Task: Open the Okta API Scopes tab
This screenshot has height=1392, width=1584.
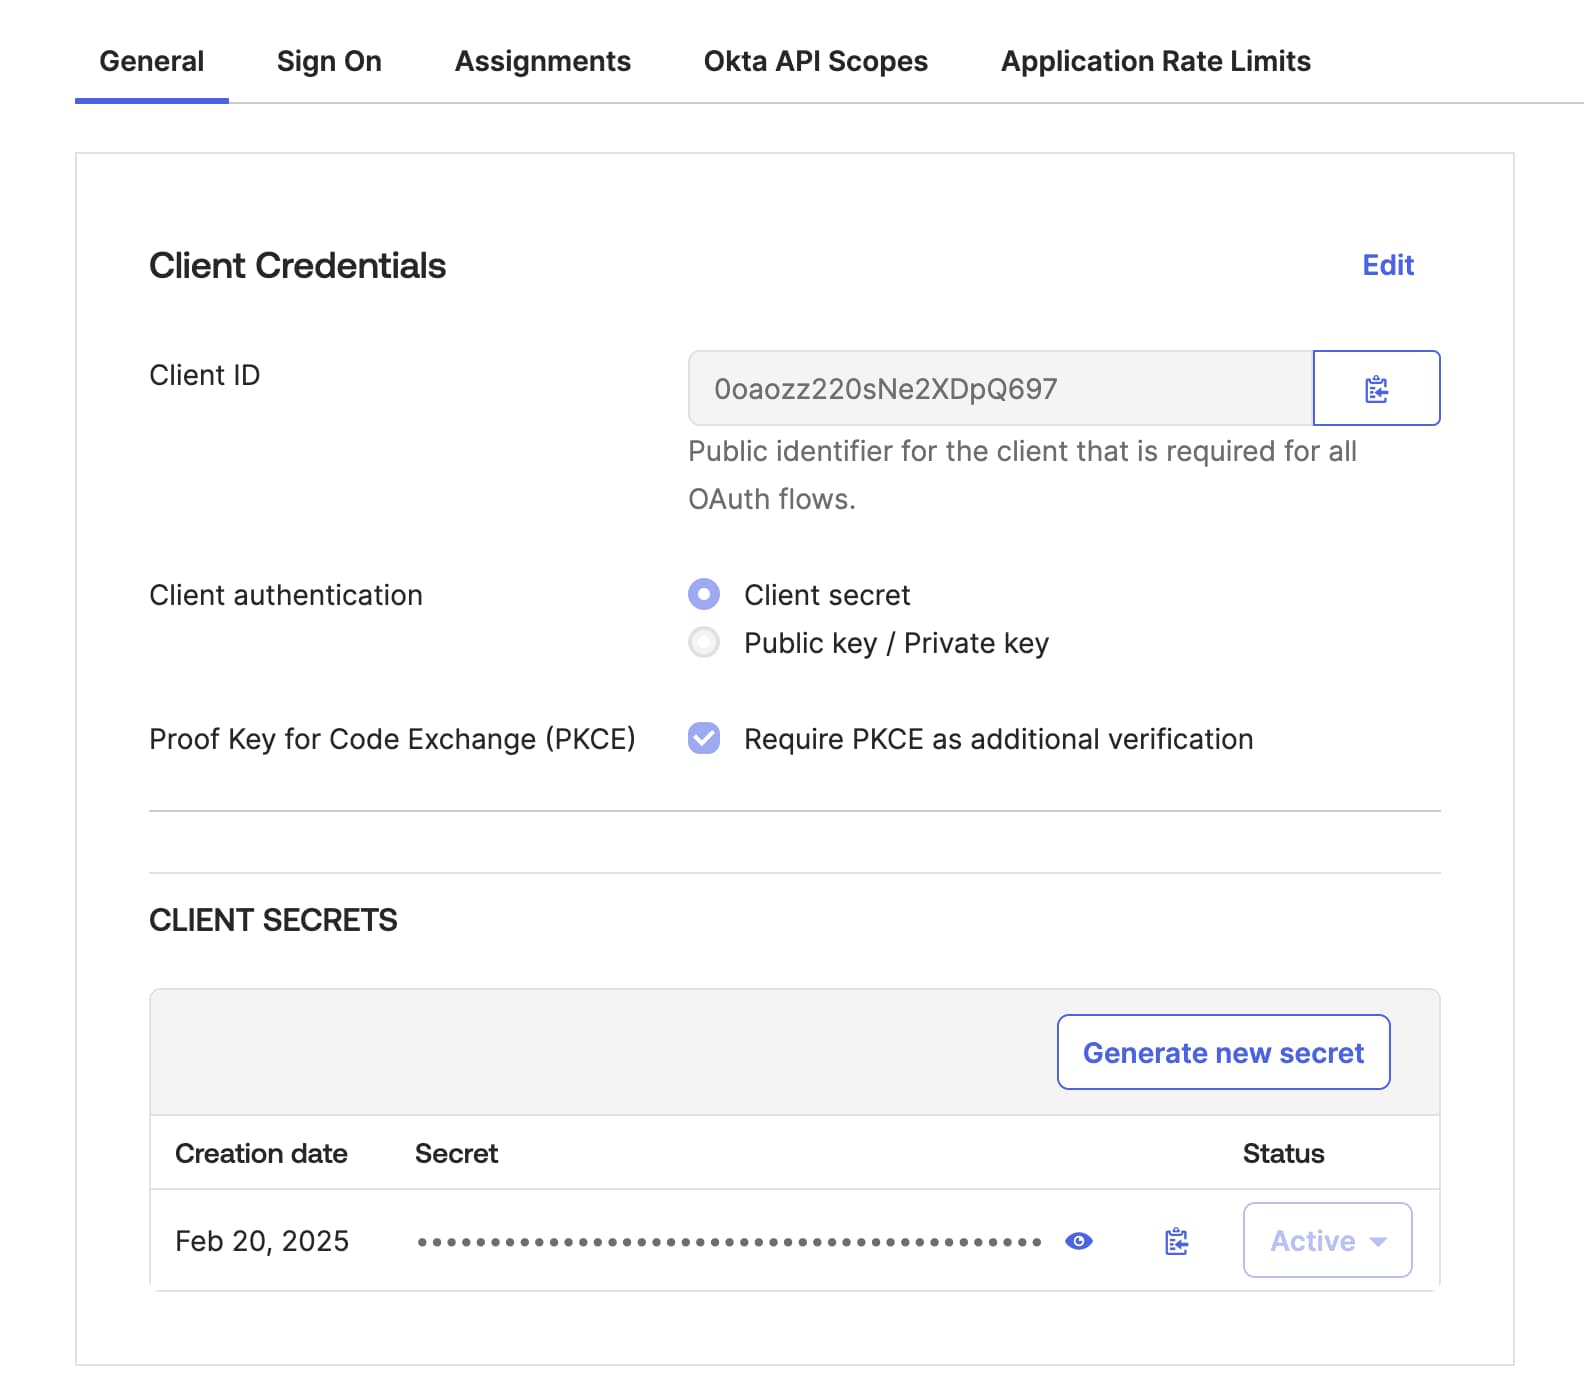Action: tap(816, 61)
